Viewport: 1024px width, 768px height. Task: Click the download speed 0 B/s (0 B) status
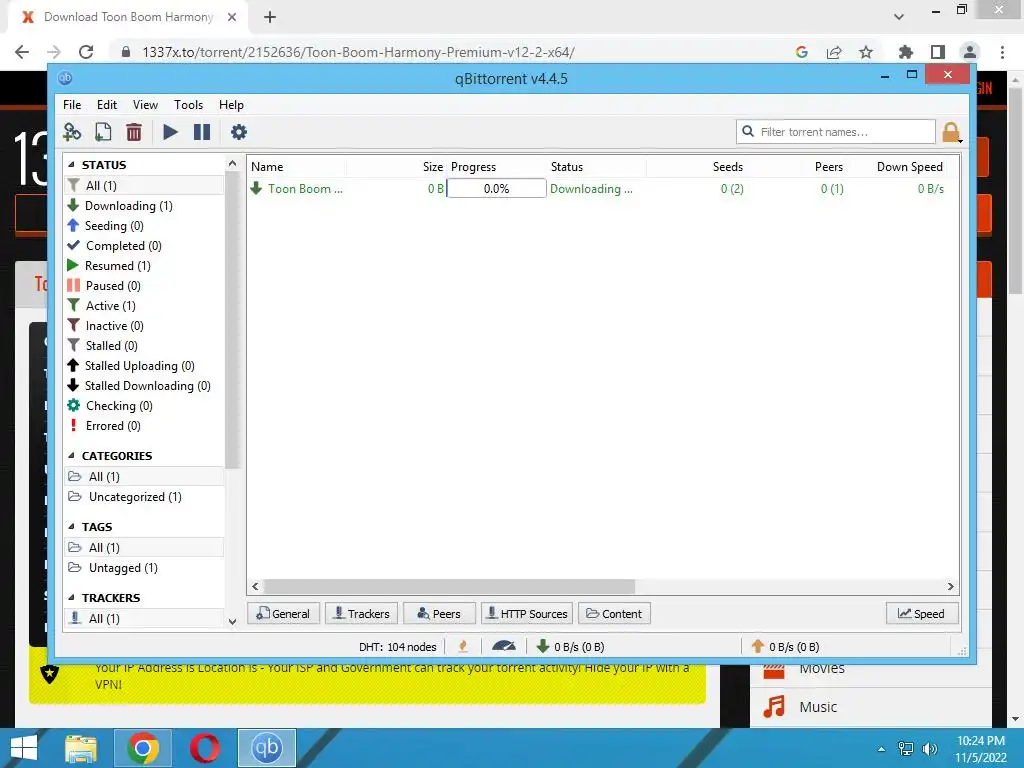571,647
